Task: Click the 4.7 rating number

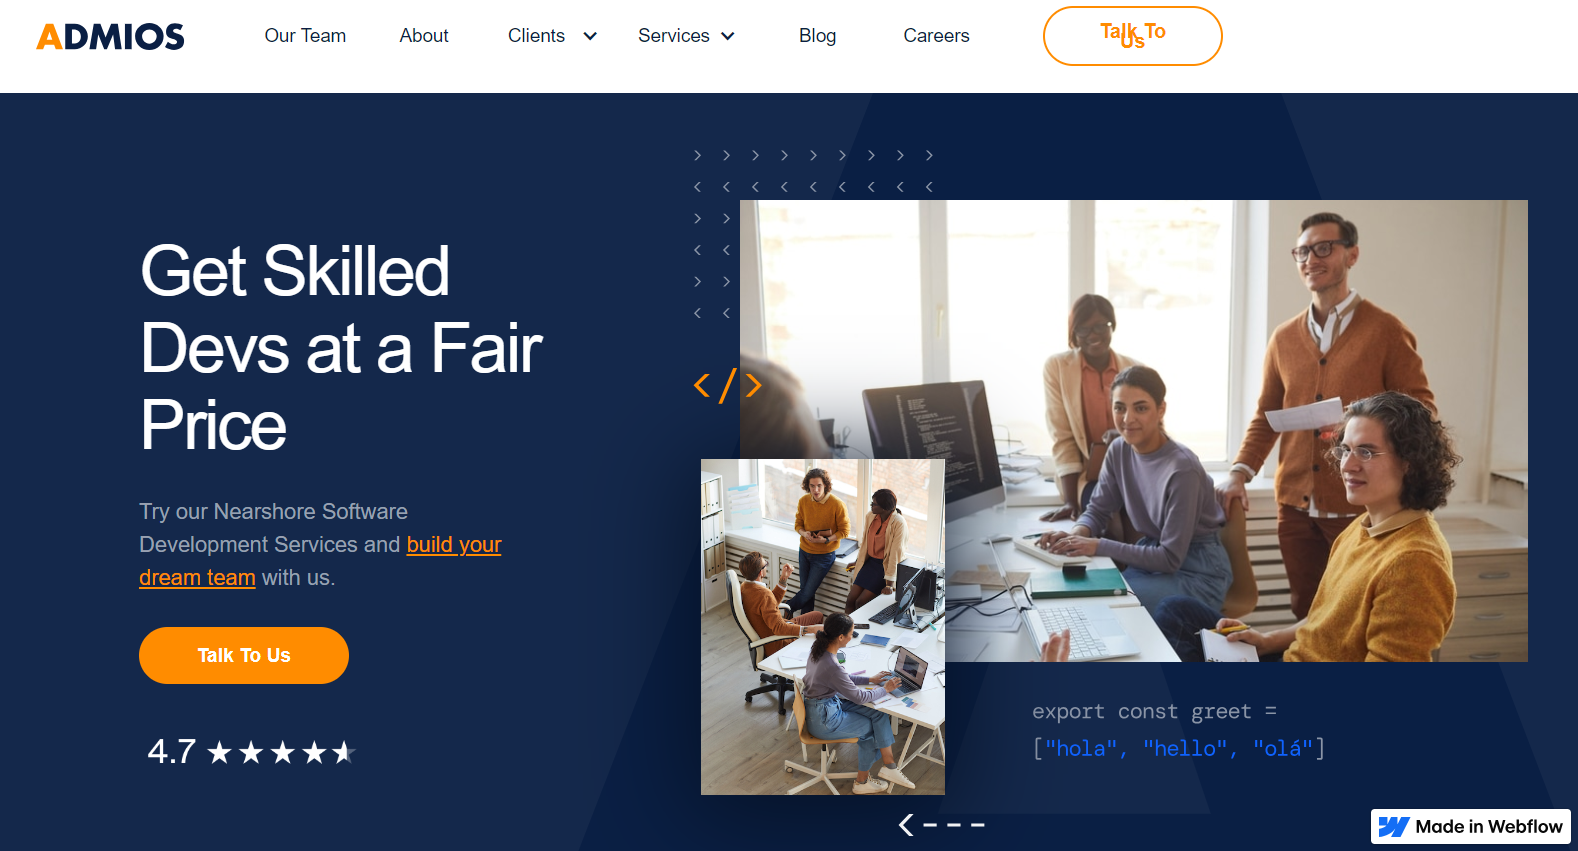Action: pos(172,751)
